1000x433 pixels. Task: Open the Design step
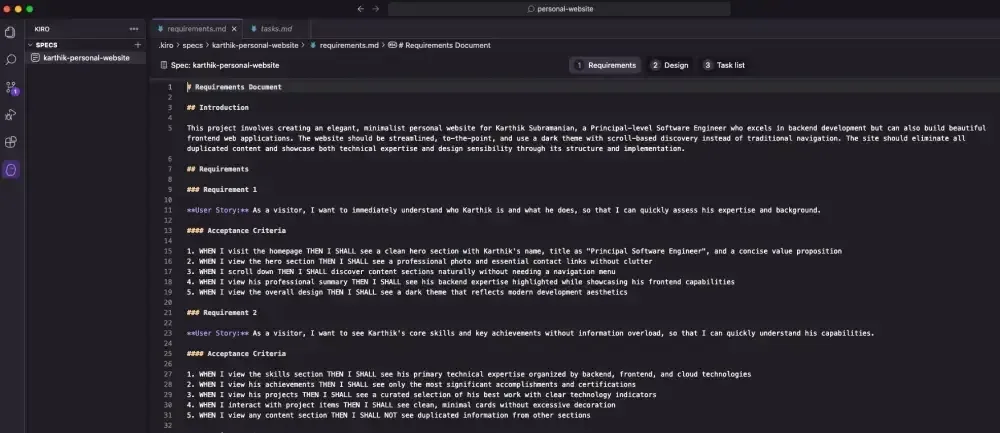point(670,65)
